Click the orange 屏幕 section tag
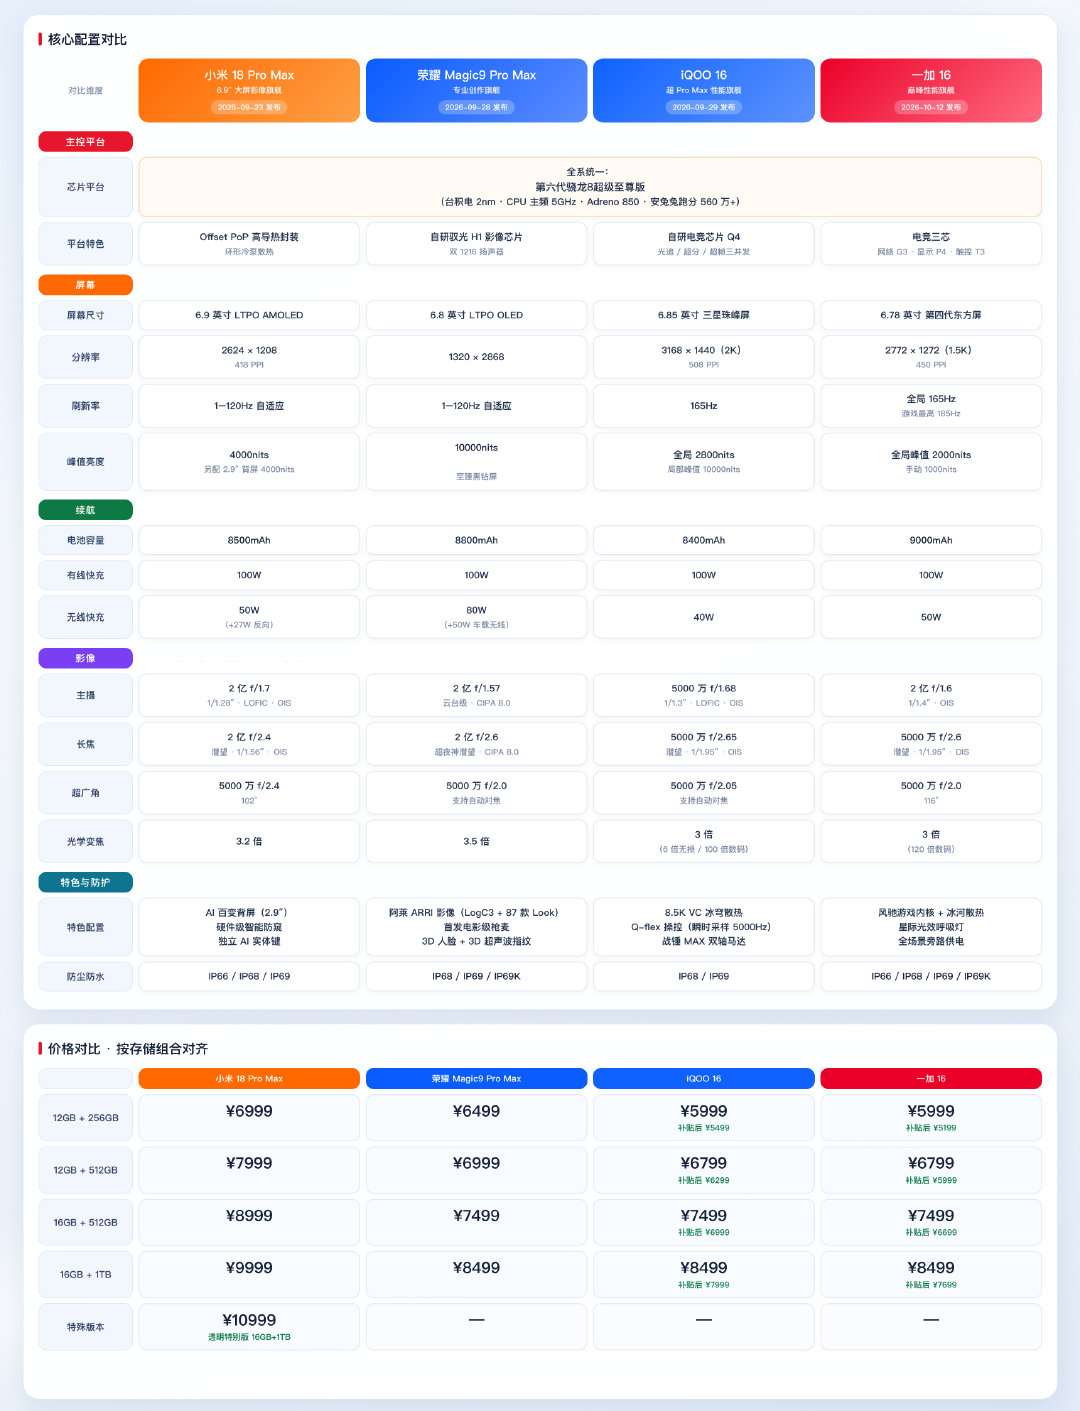This screenshot has height=1411, width=1080. (85, 285)
